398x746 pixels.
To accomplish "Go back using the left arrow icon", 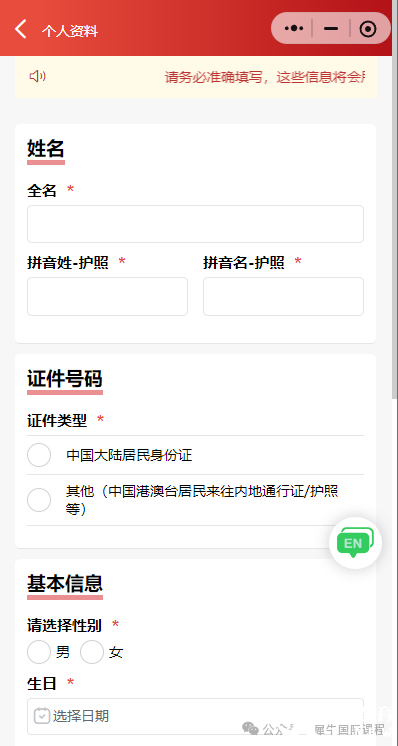I will click(20, 29).
